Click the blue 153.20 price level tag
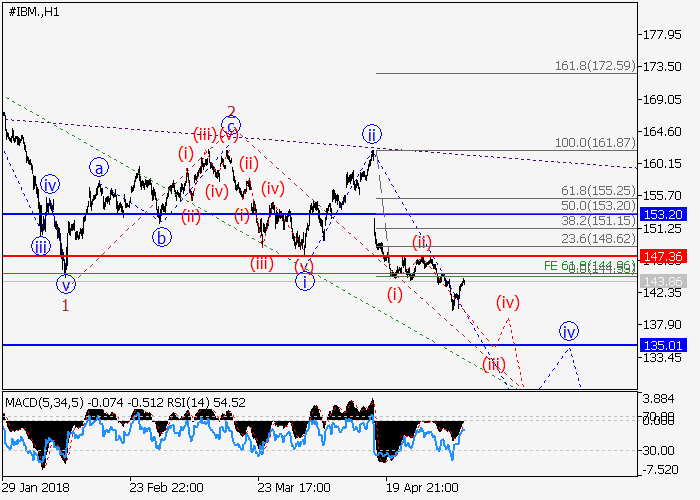 point(662,214)
